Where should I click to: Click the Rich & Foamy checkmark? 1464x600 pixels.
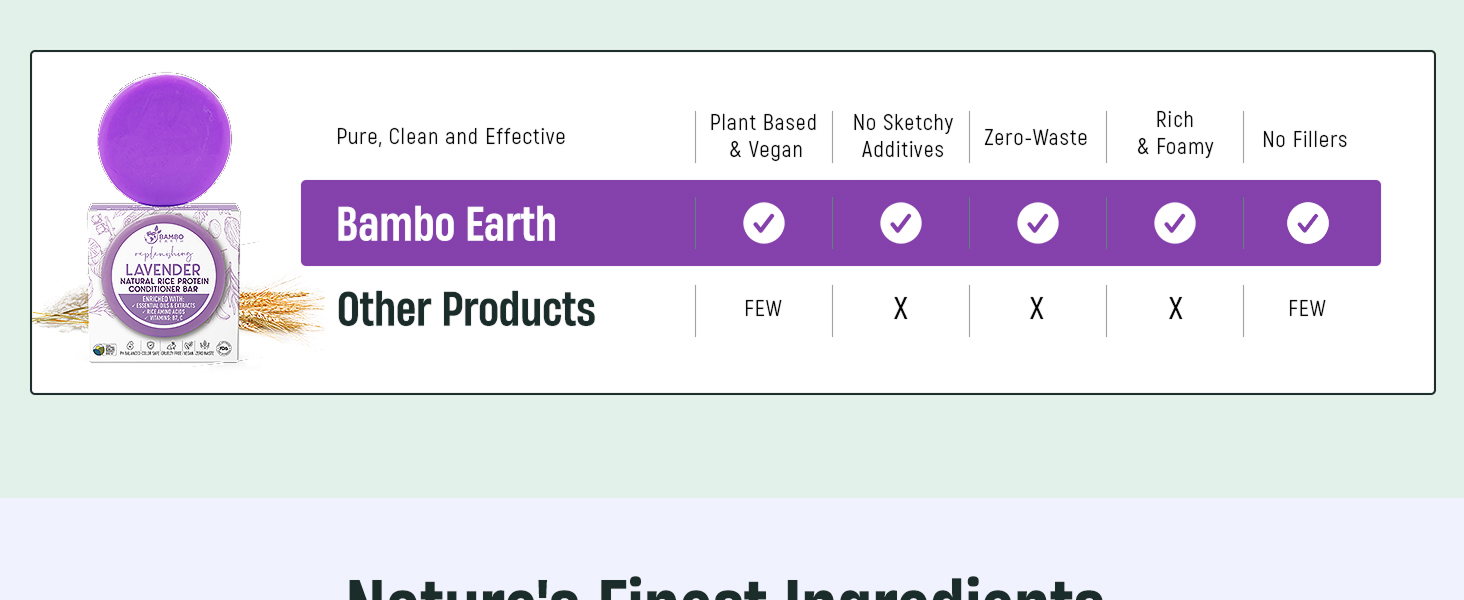[1175, 223]
